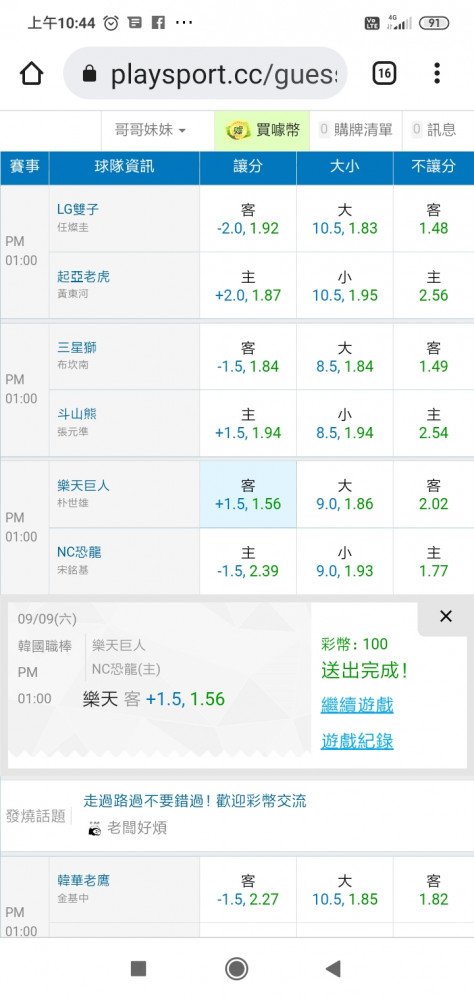Tap the coin icon beside 買噱幣
Screen dimensions: 474x1000
click(x=238, y=131)
